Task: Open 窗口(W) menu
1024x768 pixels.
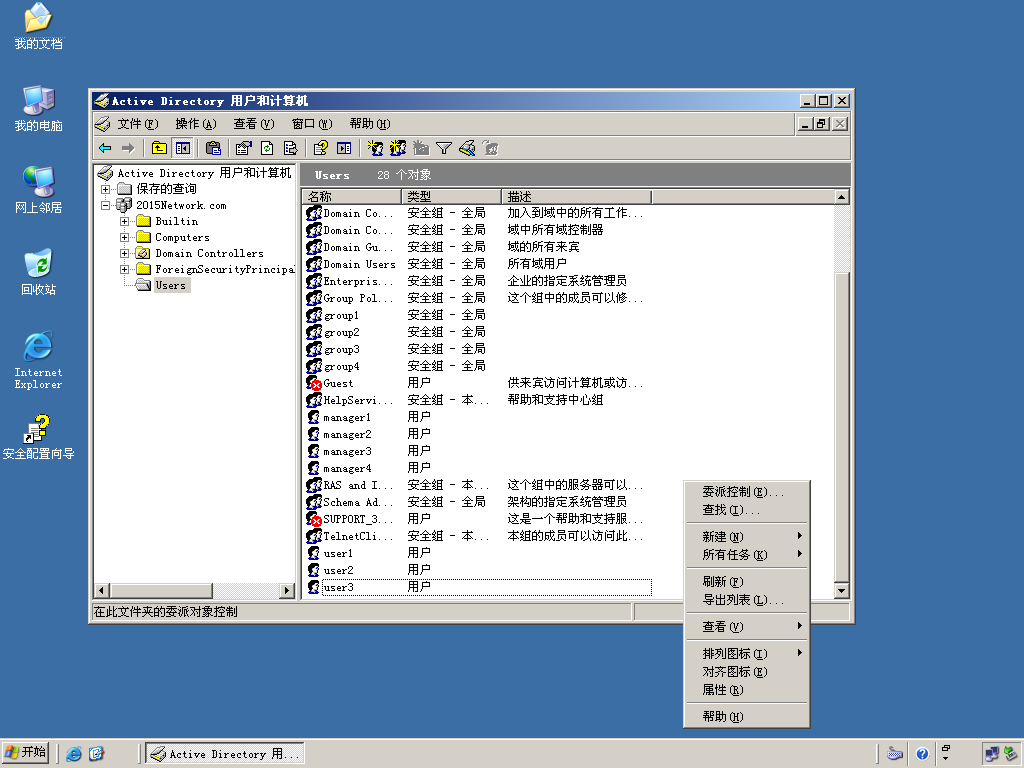Action: (312, 123)
